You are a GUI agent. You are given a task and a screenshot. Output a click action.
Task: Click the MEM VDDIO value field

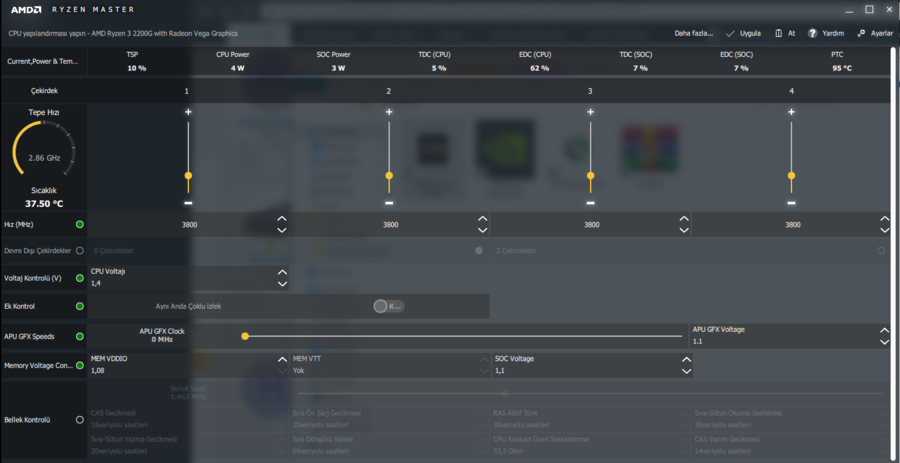pyautogui.click(x=189, y=365)
